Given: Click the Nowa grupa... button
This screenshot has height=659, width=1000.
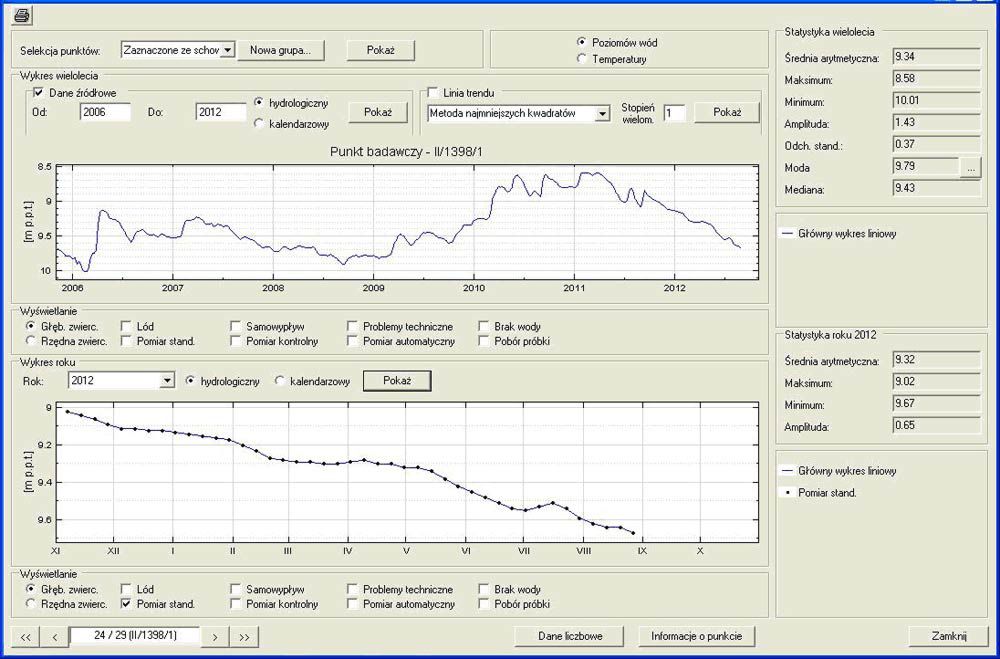Looking at the screenshot, I should coord(281,49).
